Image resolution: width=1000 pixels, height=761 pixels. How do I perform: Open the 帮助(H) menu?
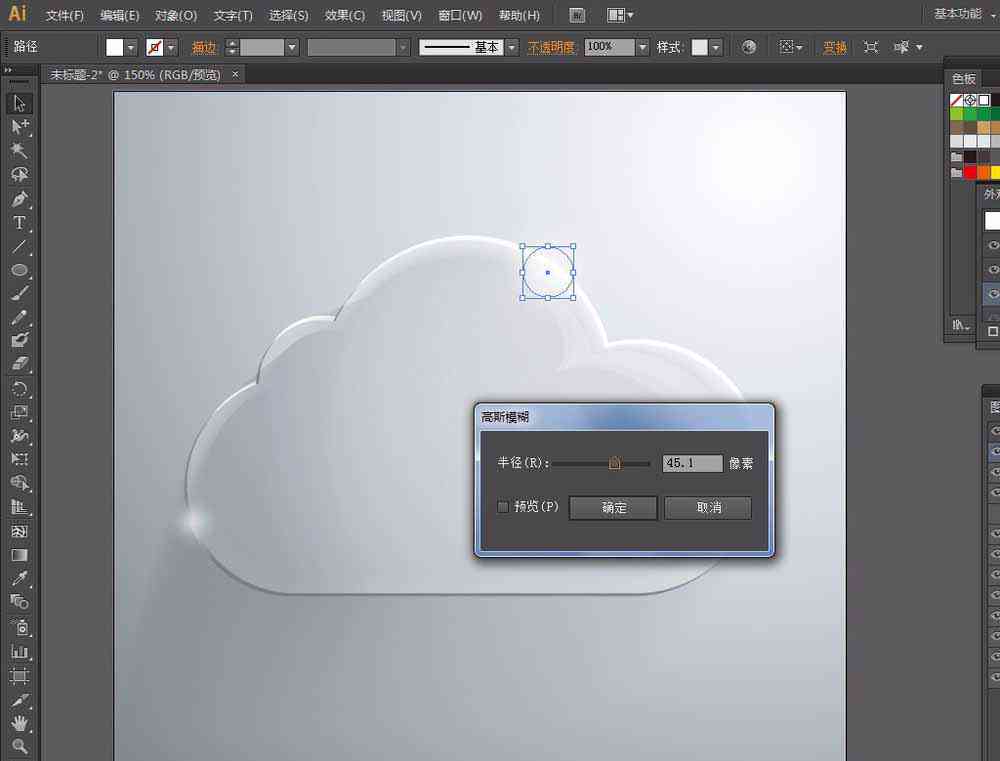(x=519, y=15)
